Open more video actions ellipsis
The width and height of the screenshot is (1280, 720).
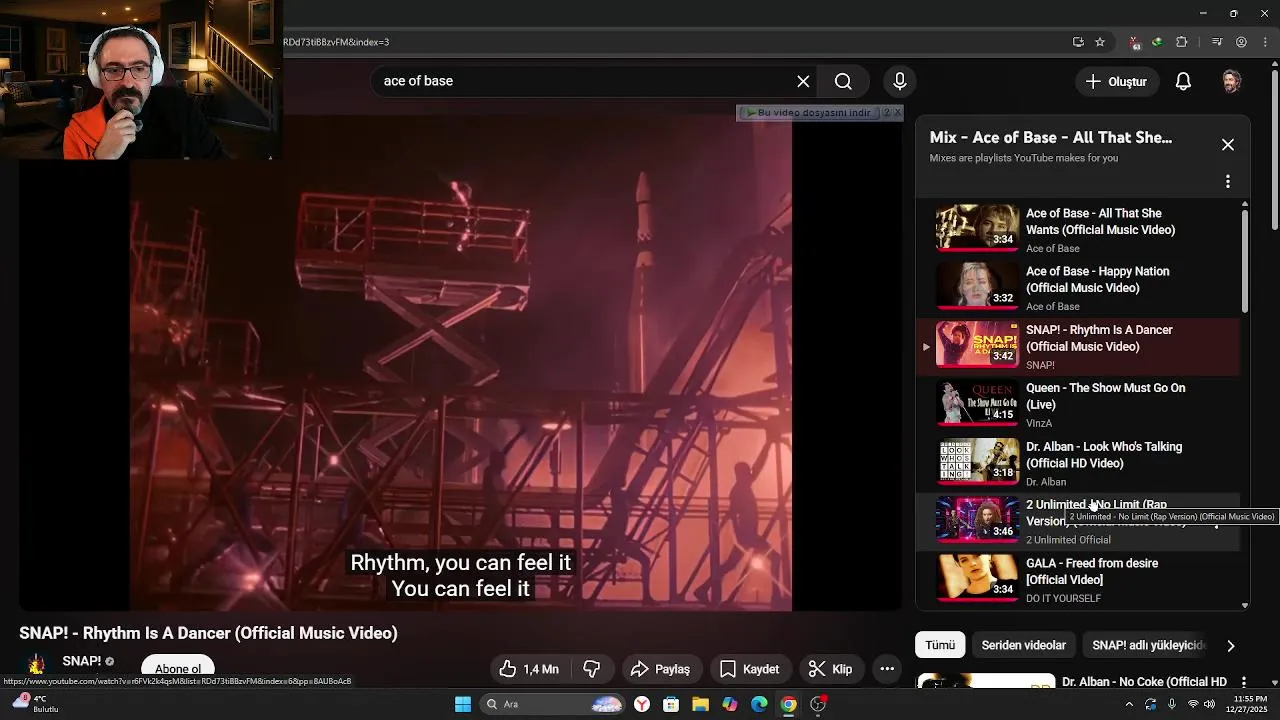pyautogui.click(x=887, y=669)
